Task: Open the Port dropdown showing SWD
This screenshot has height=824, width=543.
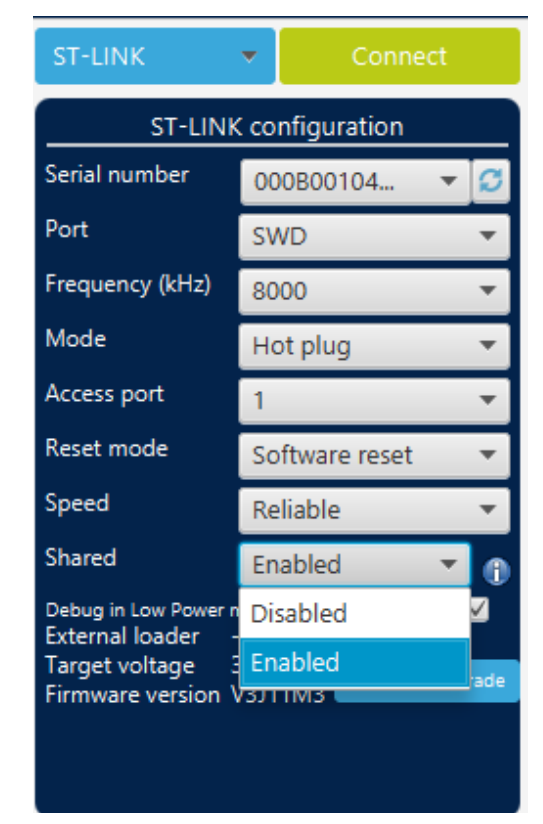Action: tap(374, 236)
